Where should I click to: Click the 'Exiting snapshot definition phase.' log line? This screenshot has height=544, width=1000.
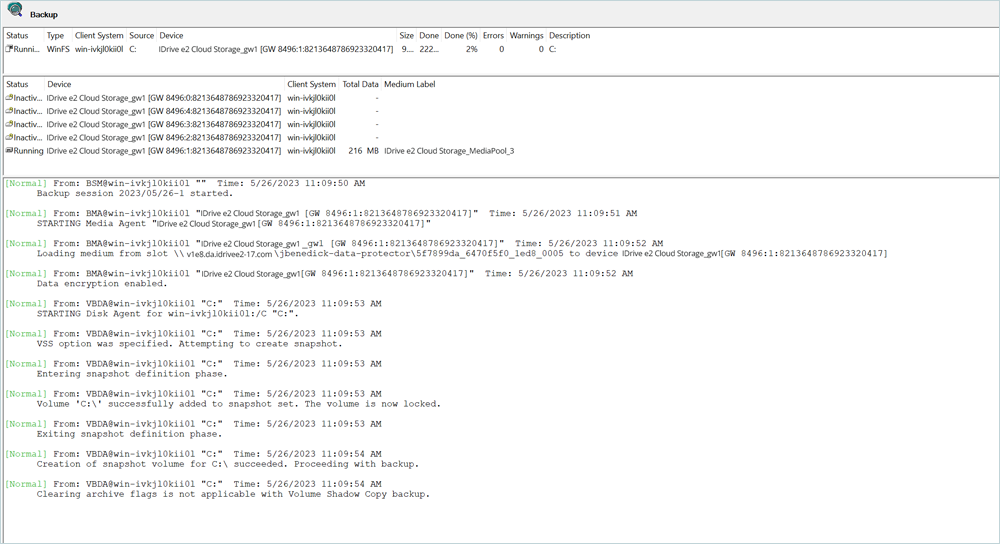coord(129,434)
